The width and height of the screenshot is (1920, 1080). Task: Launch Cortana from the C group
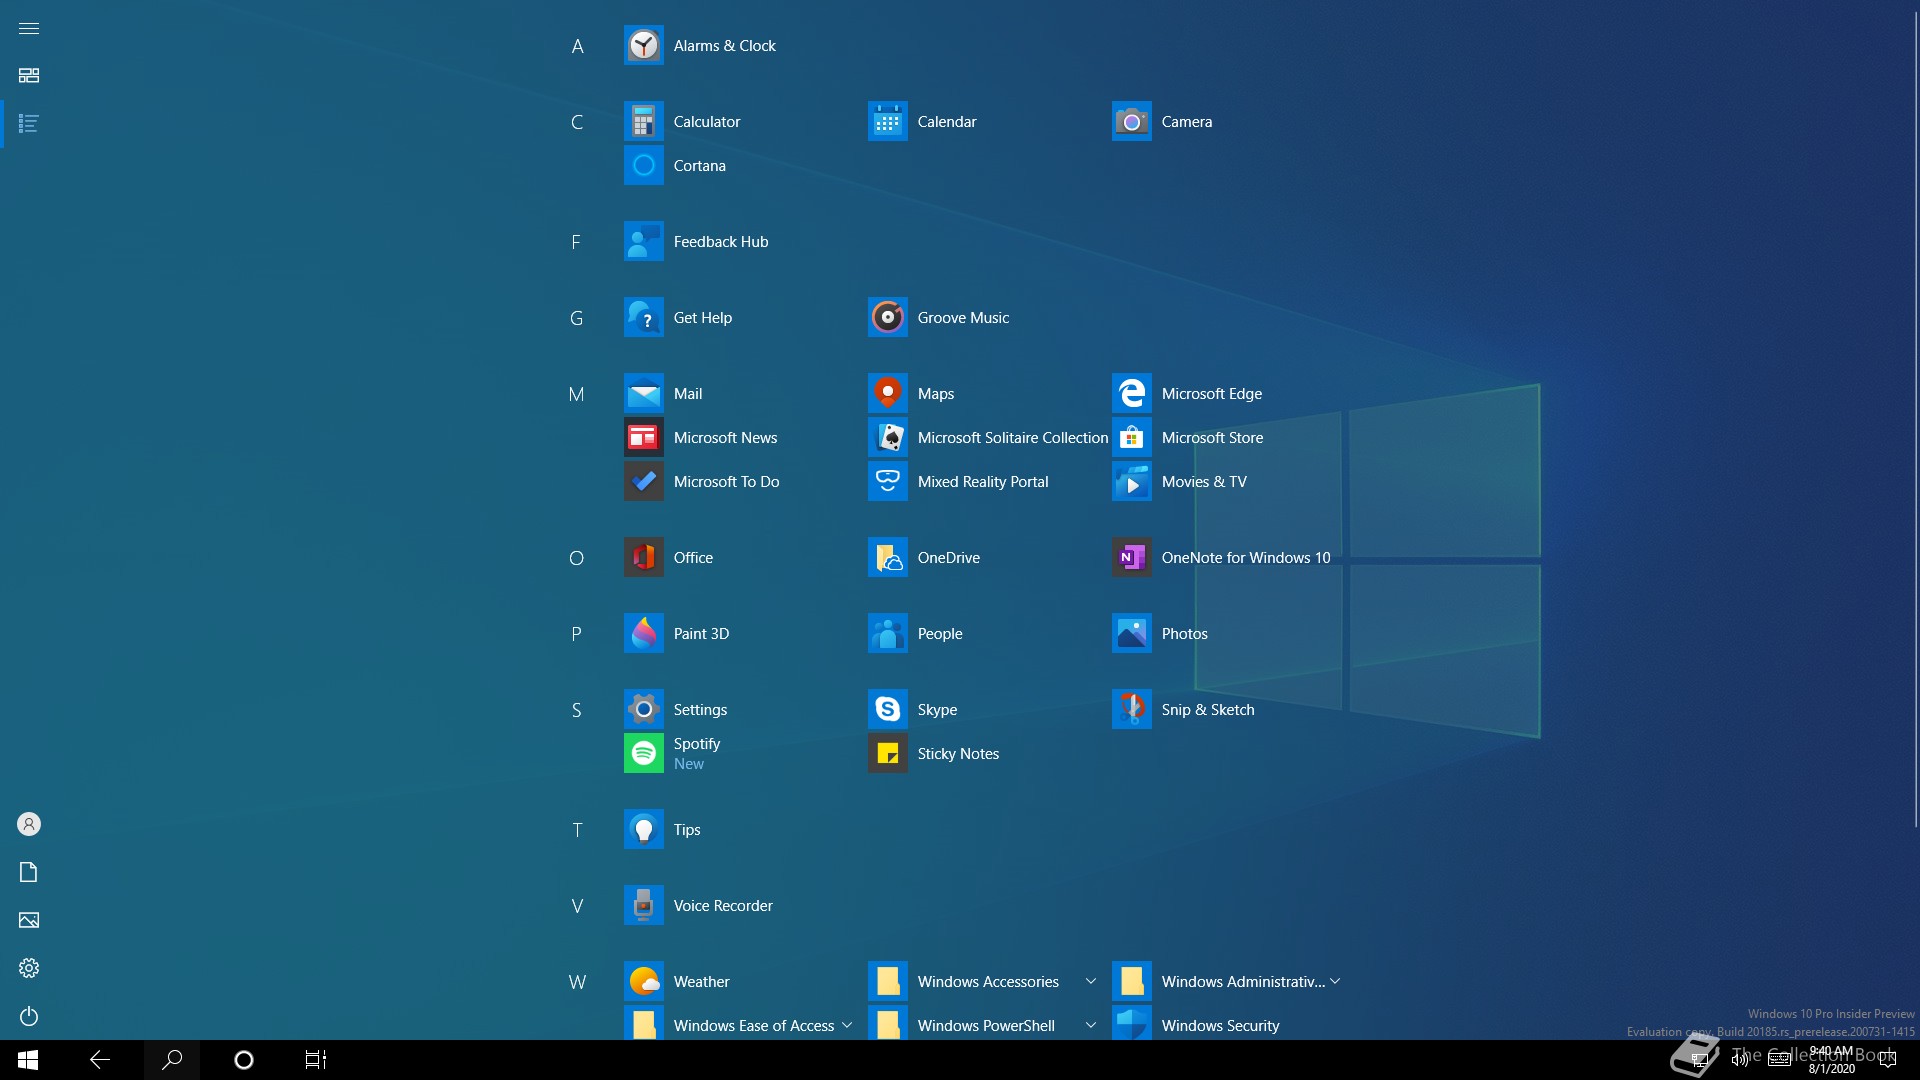643,165
